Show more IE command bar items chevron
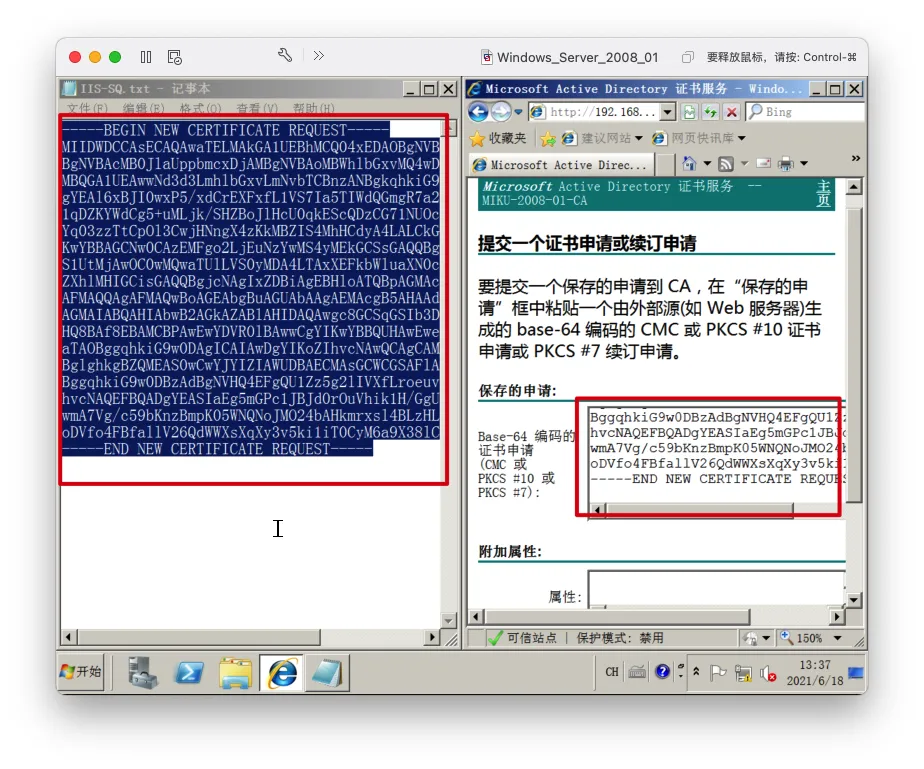924x769 pixels. click(x=856, y=158)
